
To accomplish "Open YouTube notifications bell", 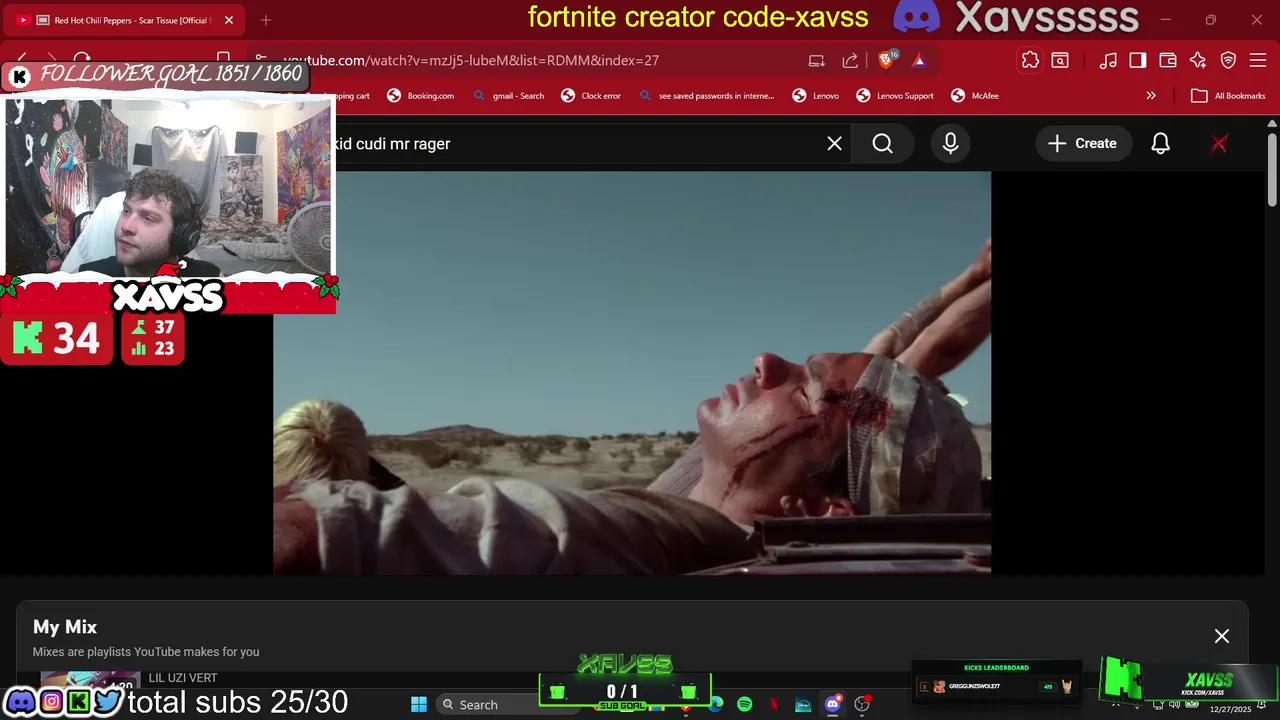I will pos(1161,144).
